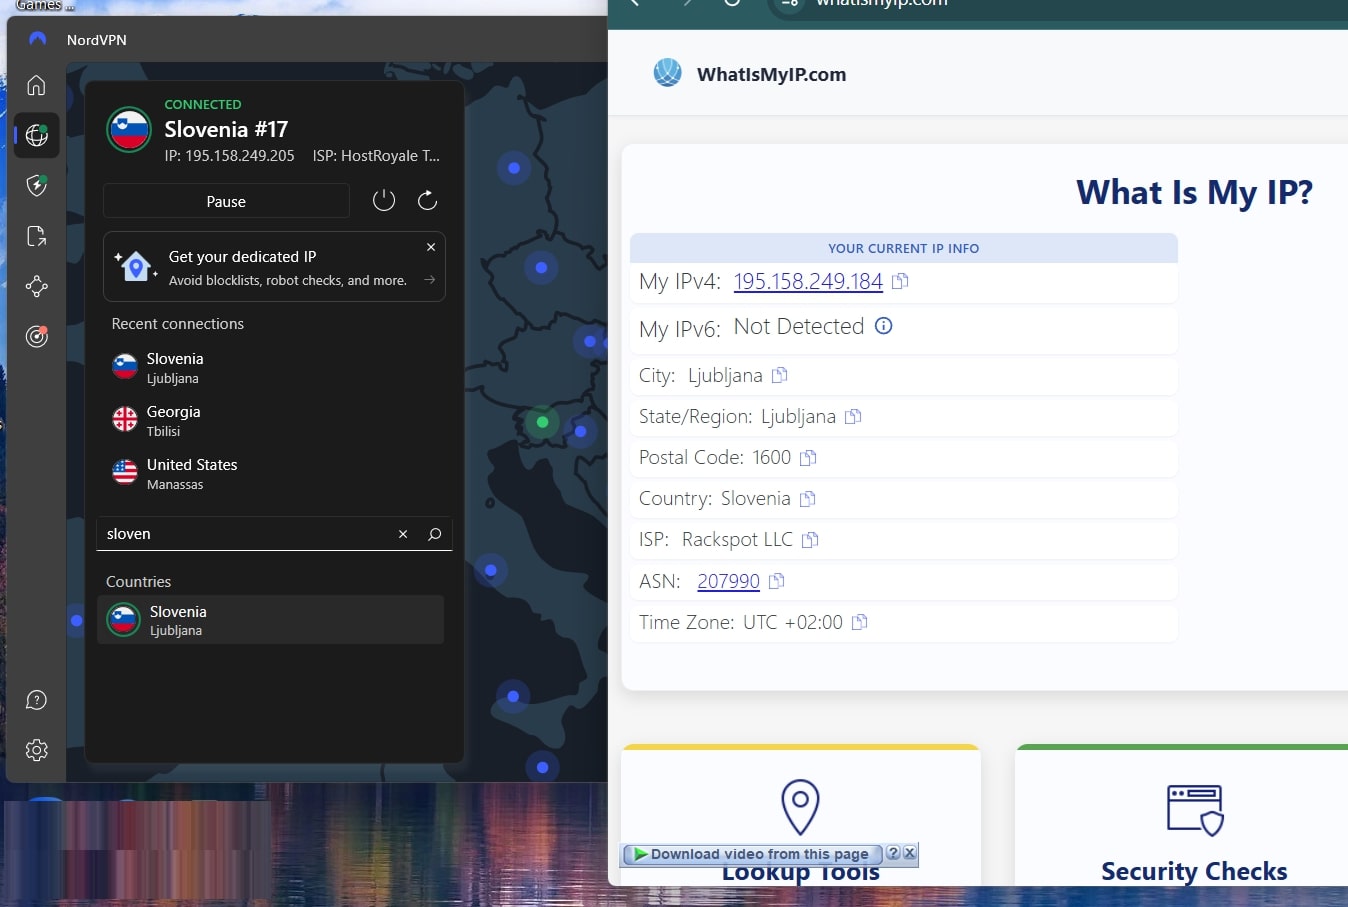
Task: Clear the search with the x icon
Action: point(402,533)
